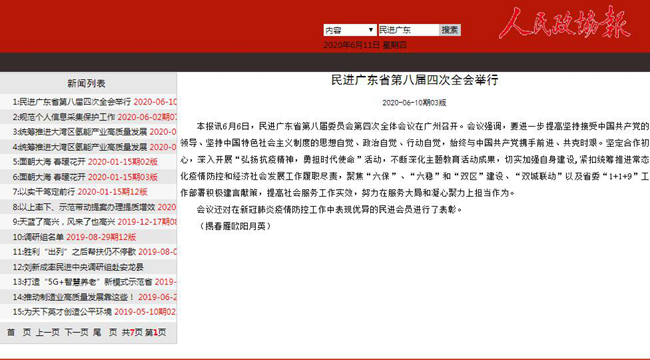Screen dimensions: 650x360
Task: Open the 内容 search type dropdown
Action: (x=350, y=30)
